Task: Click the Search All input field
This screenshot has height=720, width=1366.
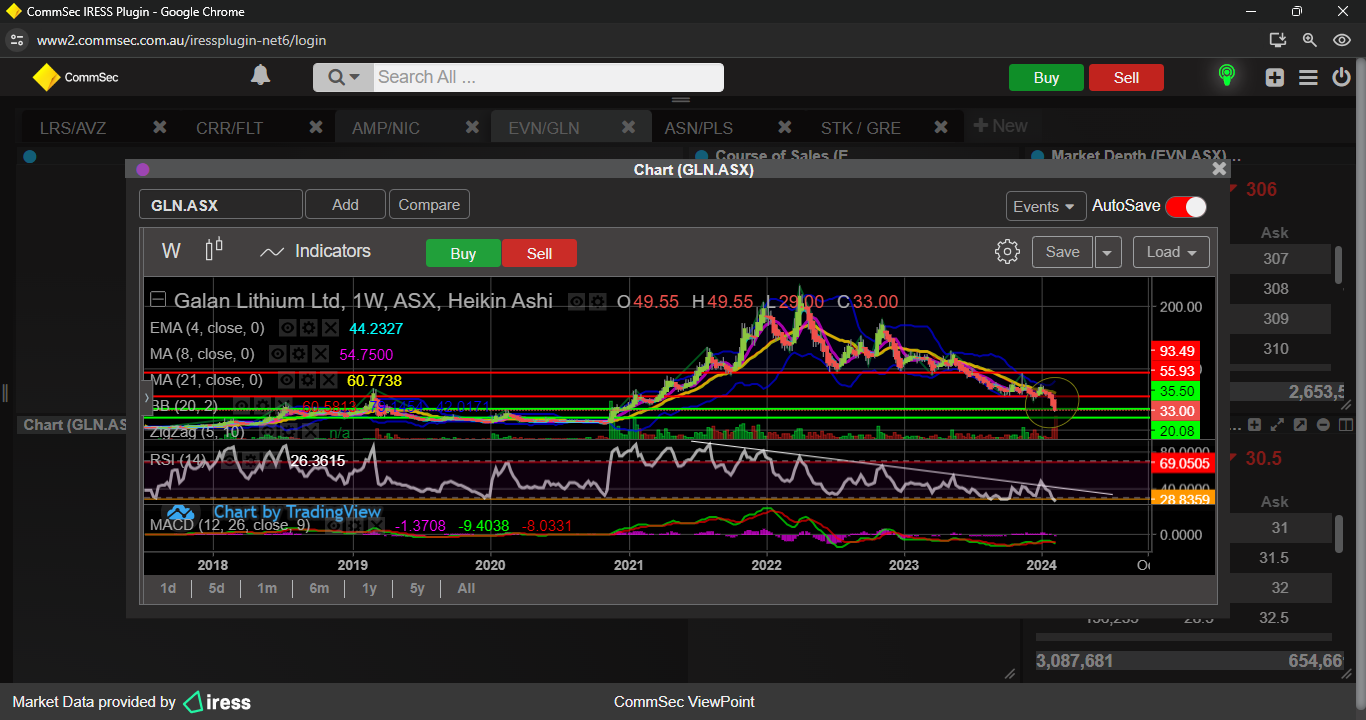Action: pyautogui.click(x=548, y=77)
